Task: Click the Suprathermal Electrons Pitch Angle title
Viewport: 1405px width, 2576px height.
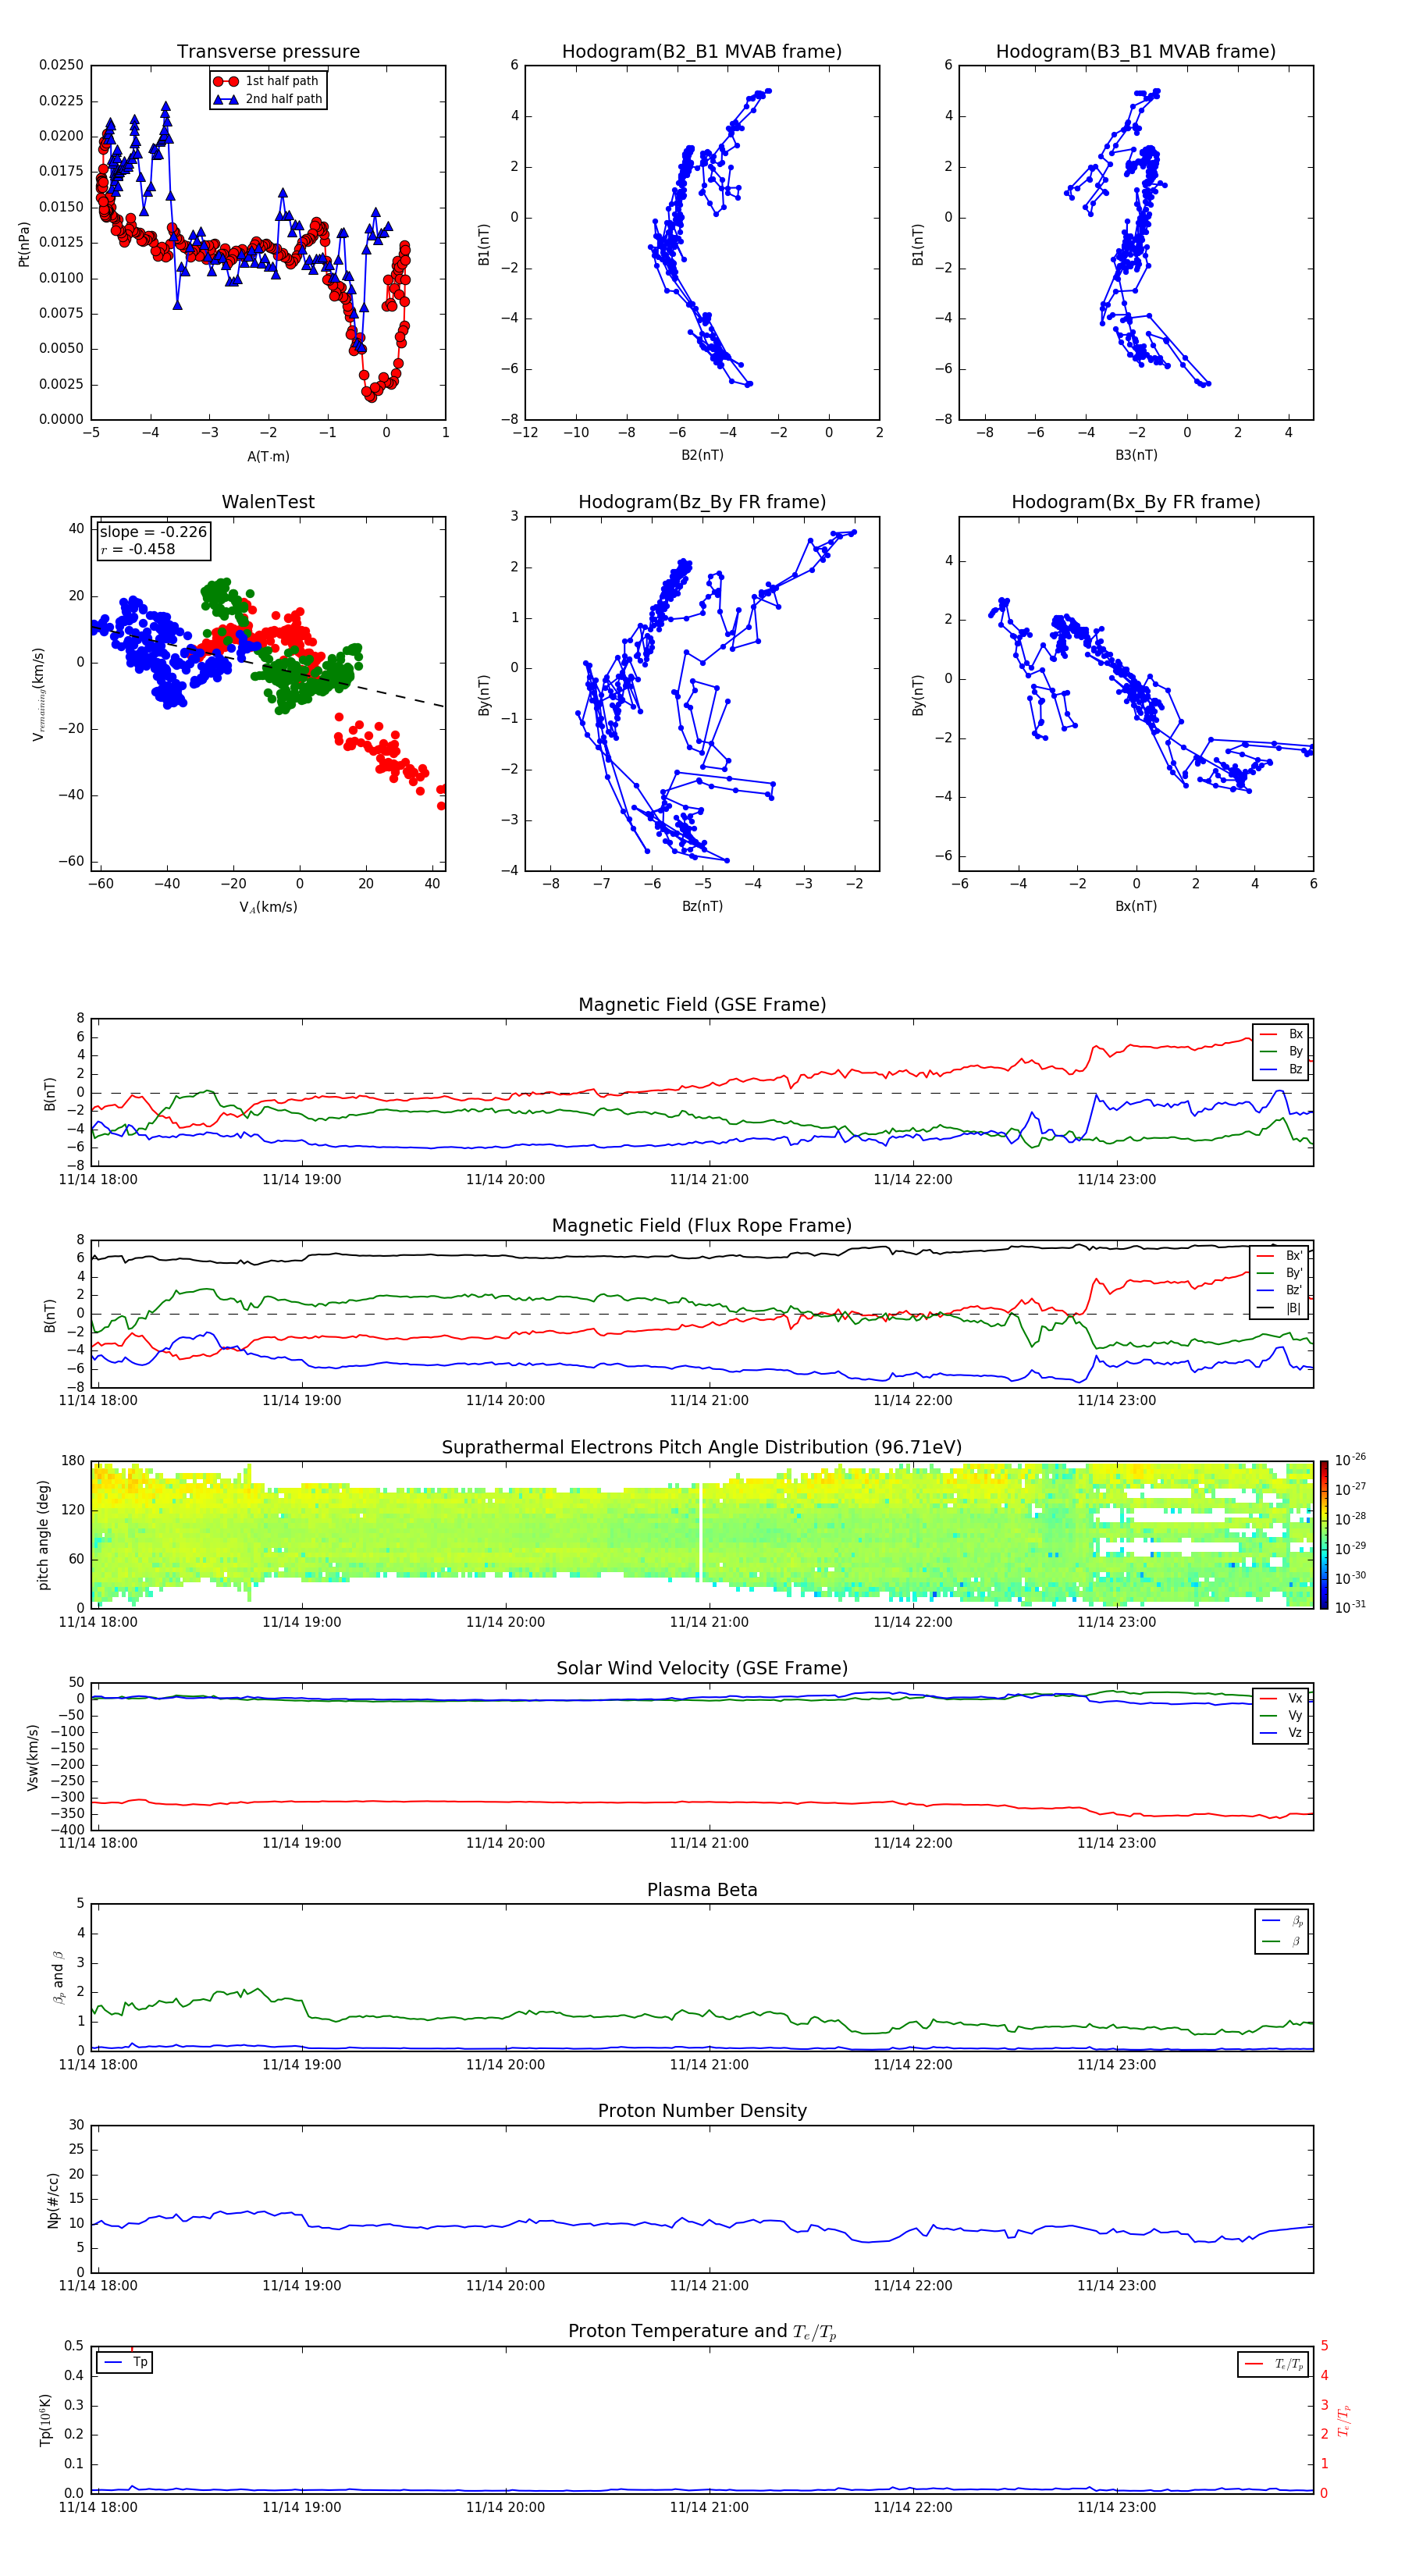Action: pos(702,1448)
